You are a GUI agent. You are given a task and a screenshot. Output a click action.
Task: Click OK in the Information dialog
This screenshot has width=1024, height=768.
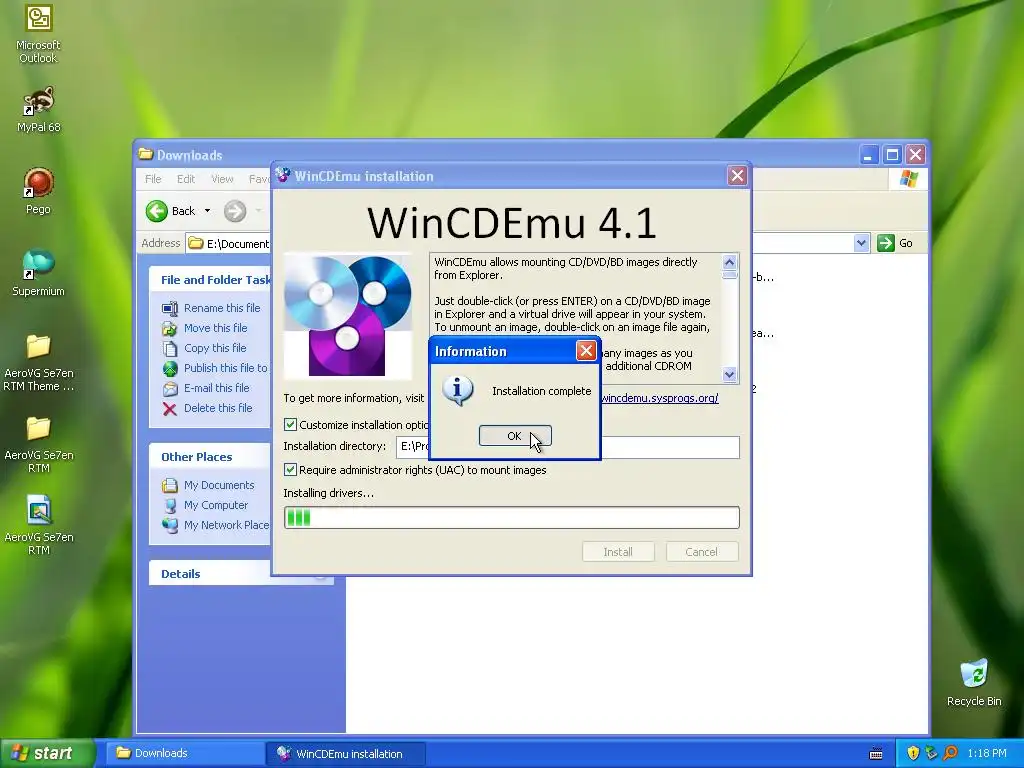tap(515, 436)
